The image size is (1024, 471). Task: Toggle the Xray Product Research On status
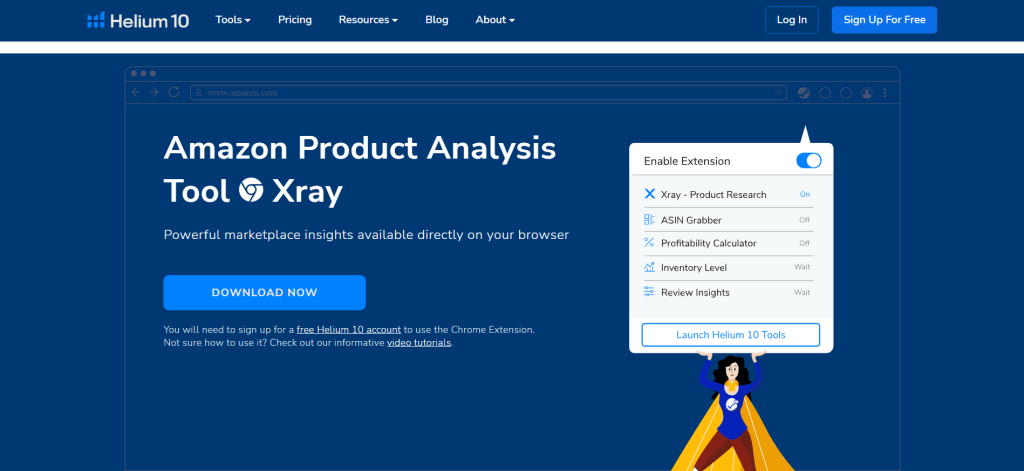tap(805, 194)
